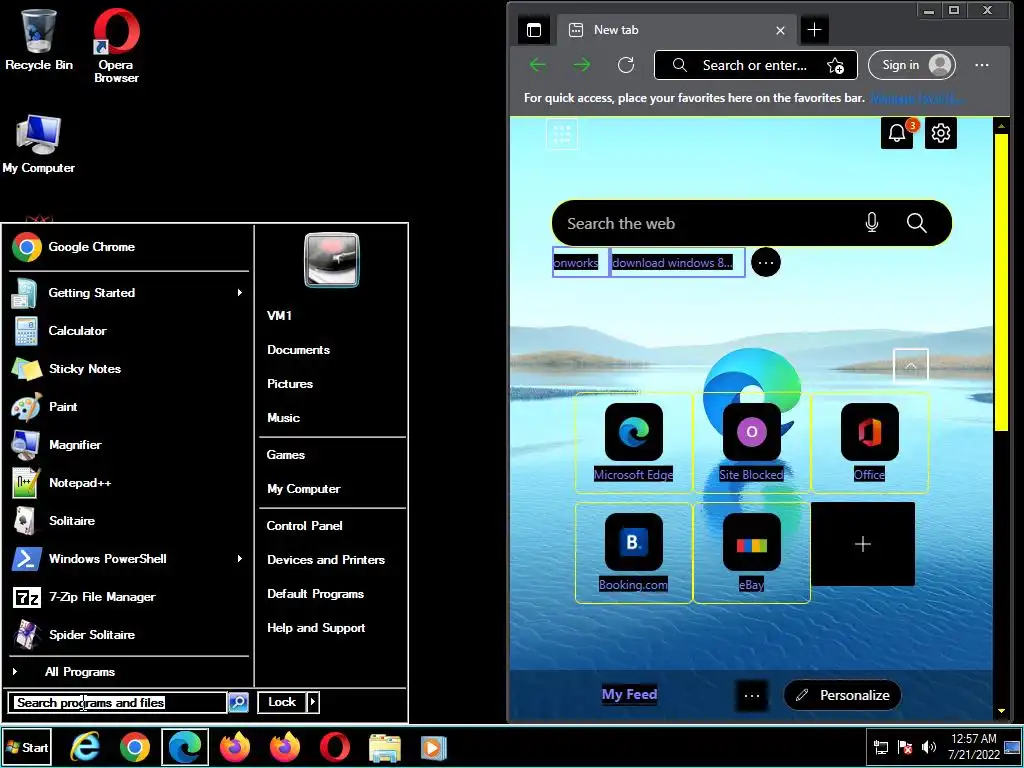This screenshot has width=1024, height=768.
Task: Select the 'download windows 8...' search suggestion
Action: tap(678, 263)
